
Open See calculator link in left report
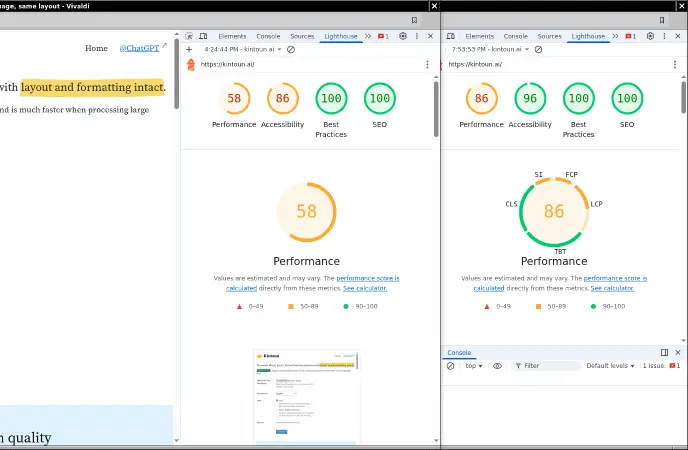(x=365, y=288)
